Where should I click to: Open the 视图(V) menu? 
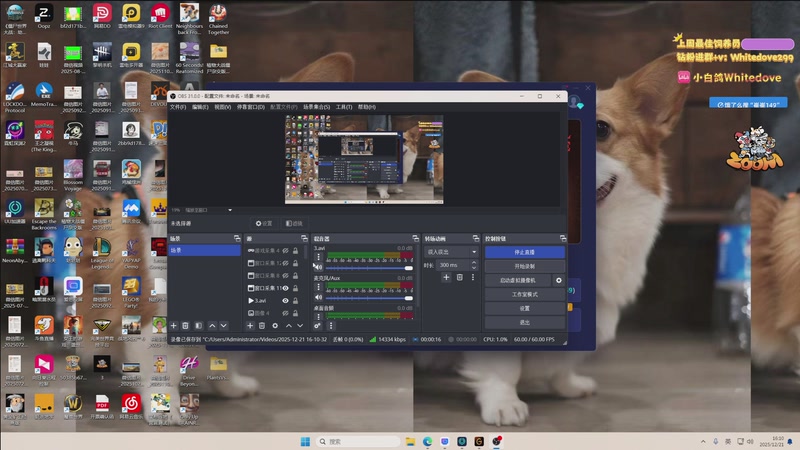click(x=222, y=107)
